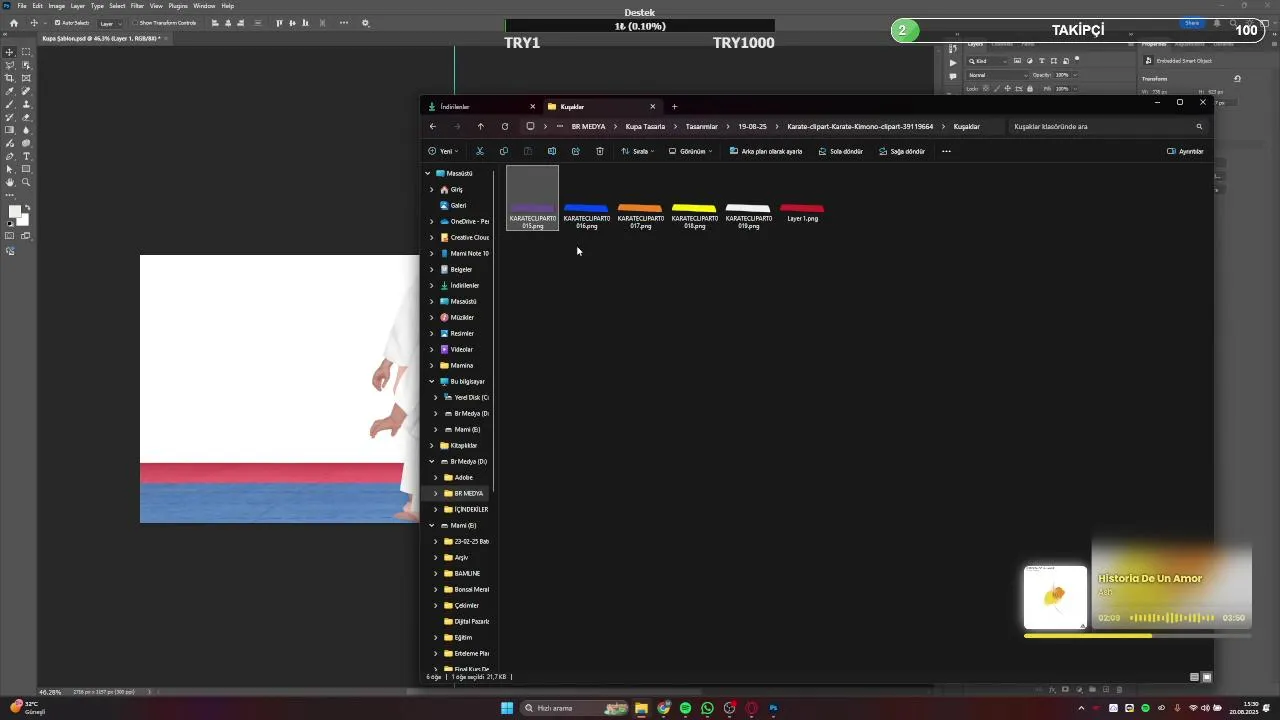Open the Photoshop Image menu
The image size is (1280, 720).
(x=56, y=6)
